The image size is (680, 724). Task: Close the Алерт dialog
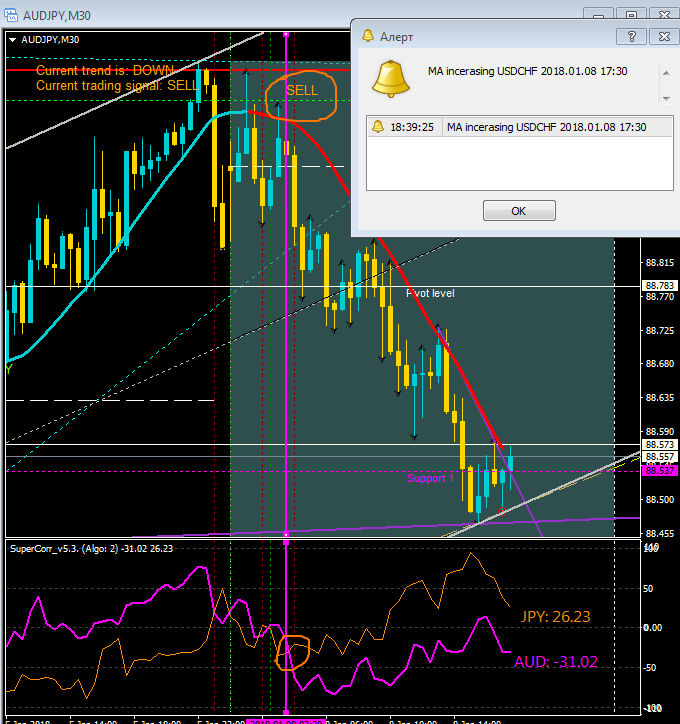(664, 36)
